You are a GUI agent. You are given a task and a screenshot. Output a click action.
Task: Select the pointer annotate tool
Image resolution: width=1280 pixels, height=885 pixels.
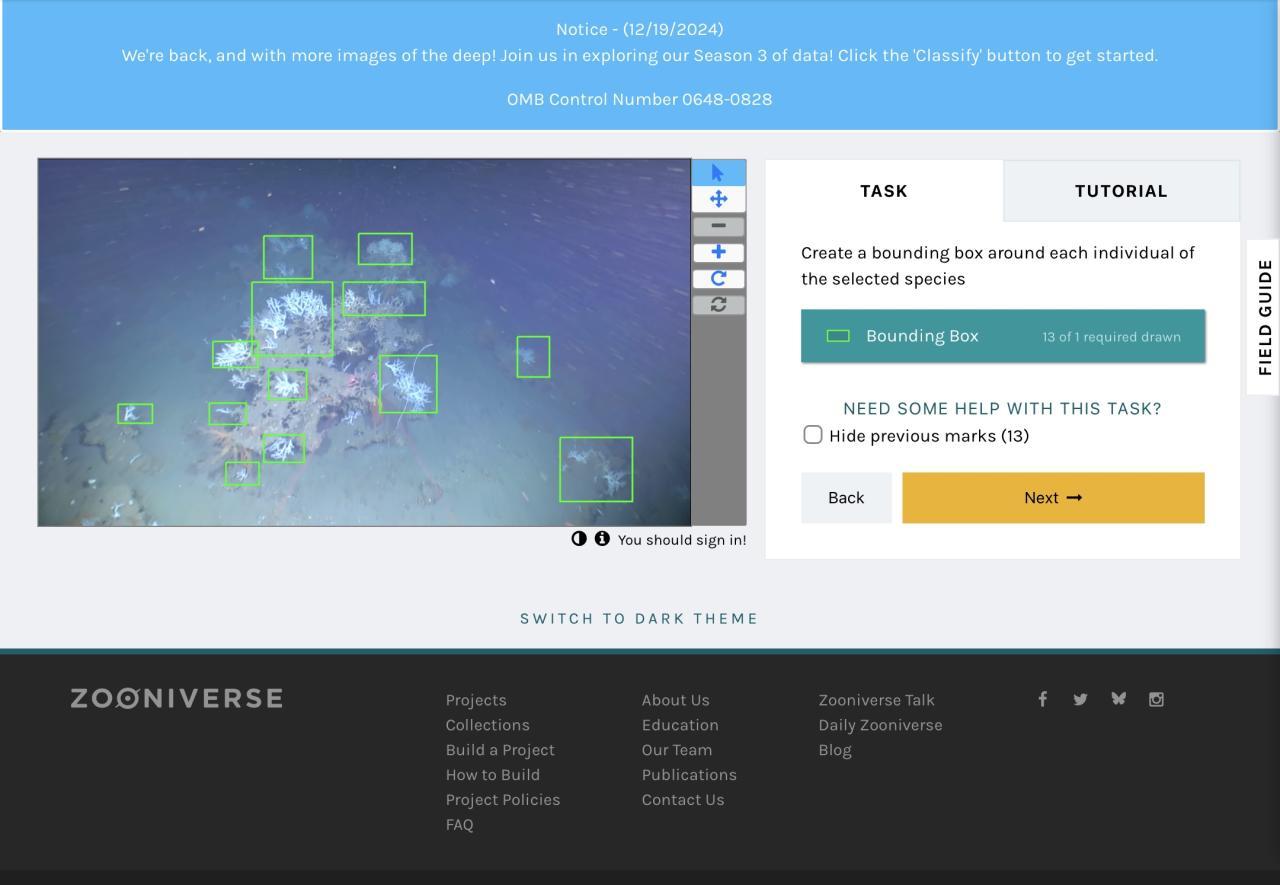[718, 172]
